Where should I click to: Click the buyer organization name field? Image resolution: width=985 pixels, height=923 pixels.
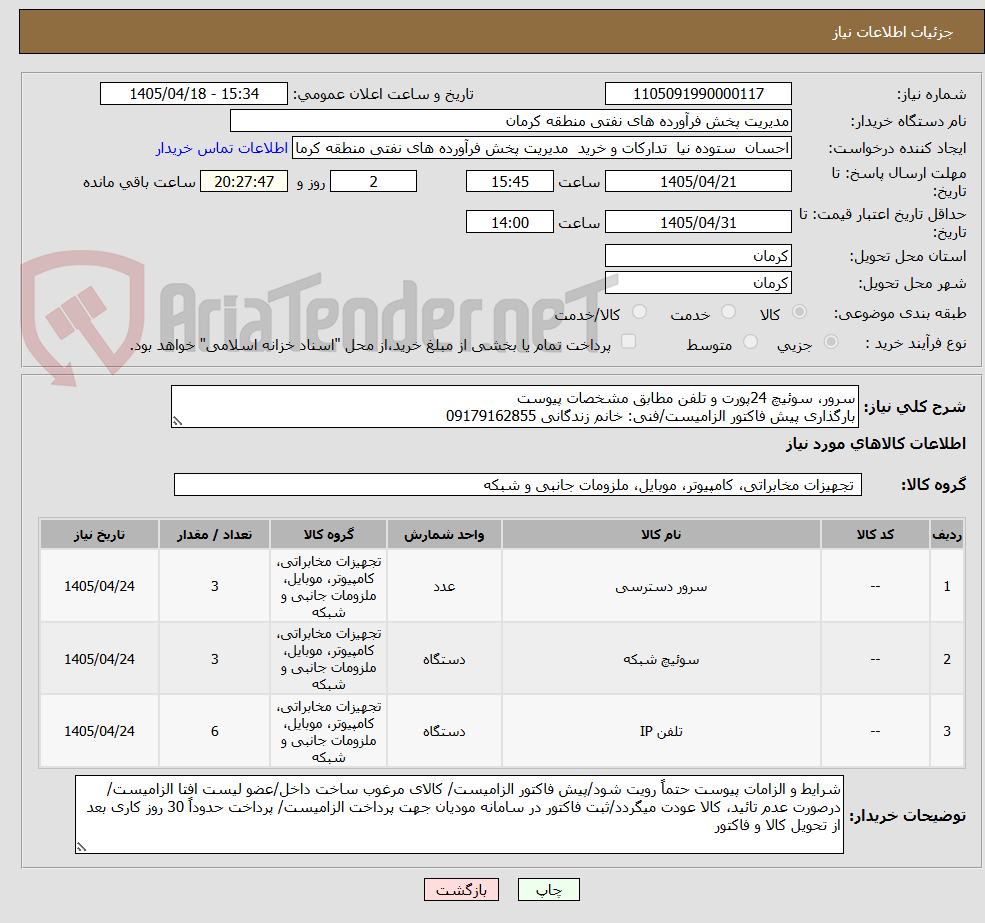[511, 121]
